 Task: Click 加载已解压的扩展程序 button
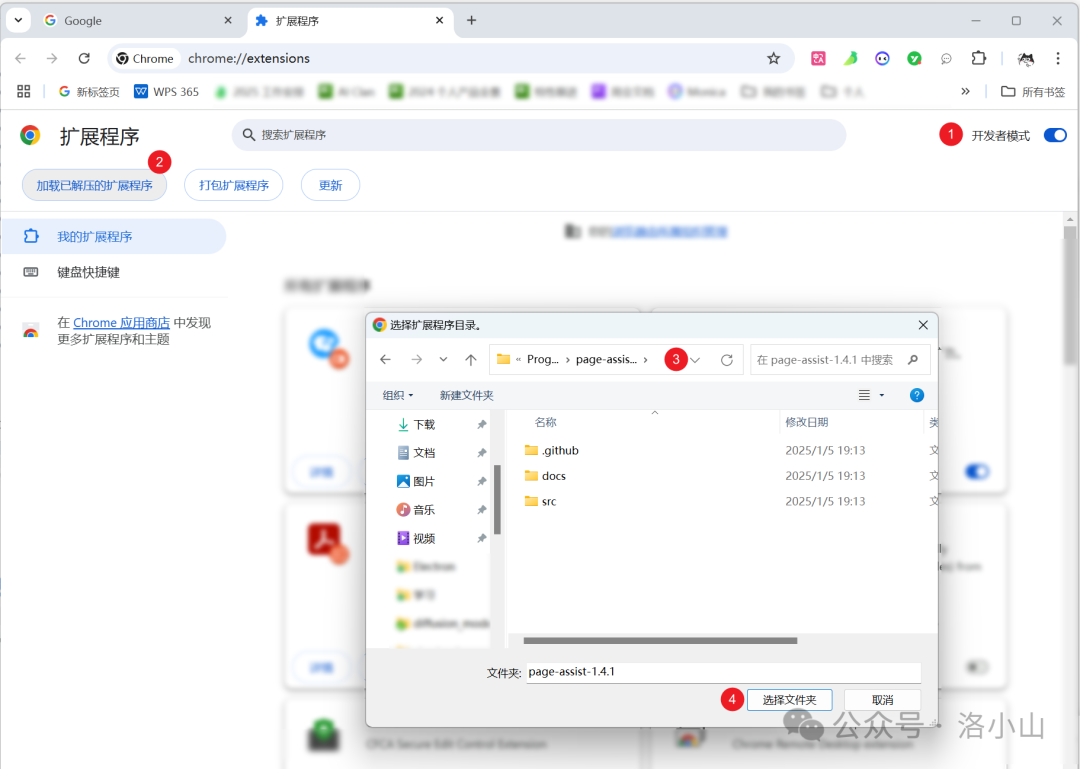(x=94, y=185)
